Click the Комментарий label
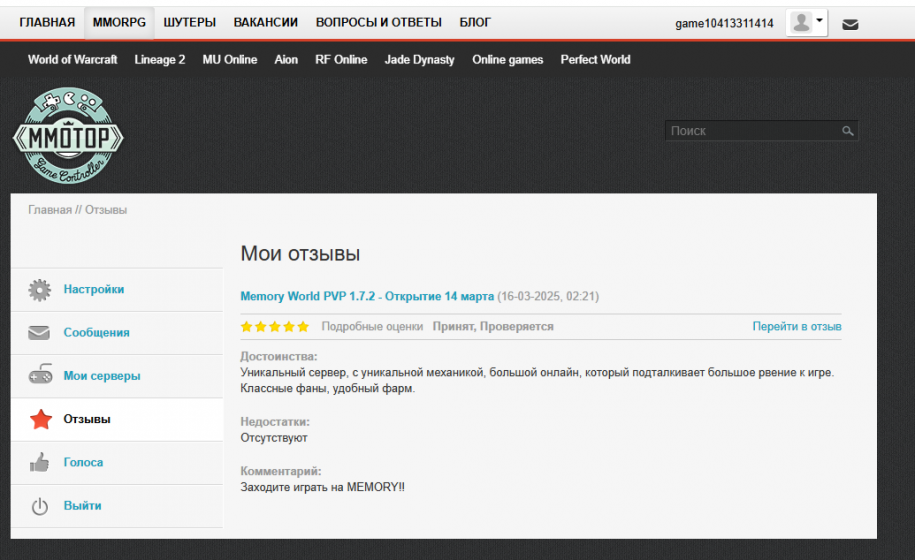 [281, 471]
